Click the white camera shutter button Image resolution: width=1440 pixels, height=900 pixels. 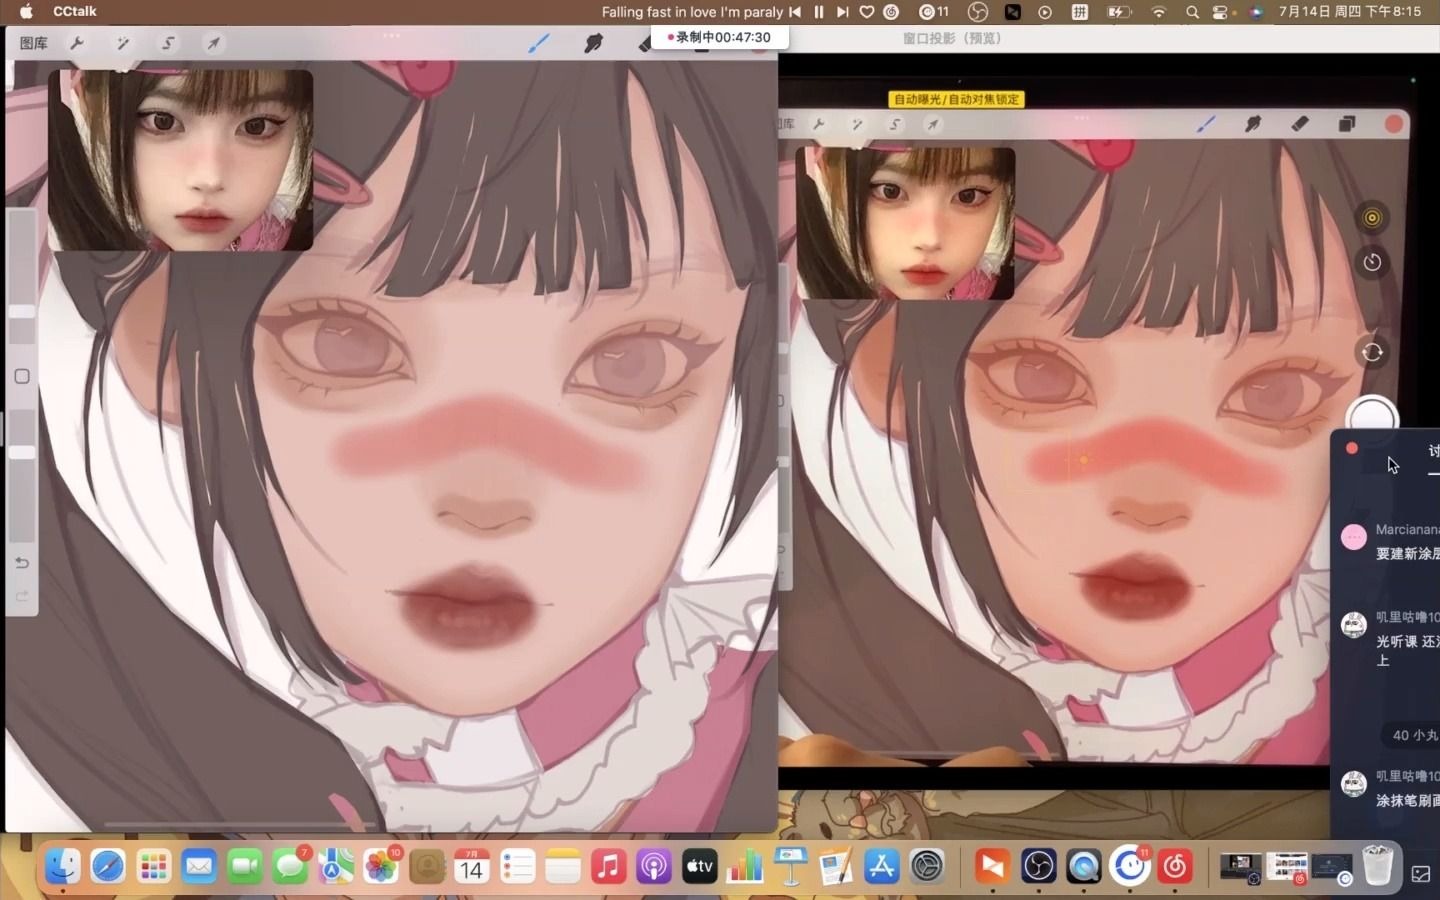[x=1372, y=419]
